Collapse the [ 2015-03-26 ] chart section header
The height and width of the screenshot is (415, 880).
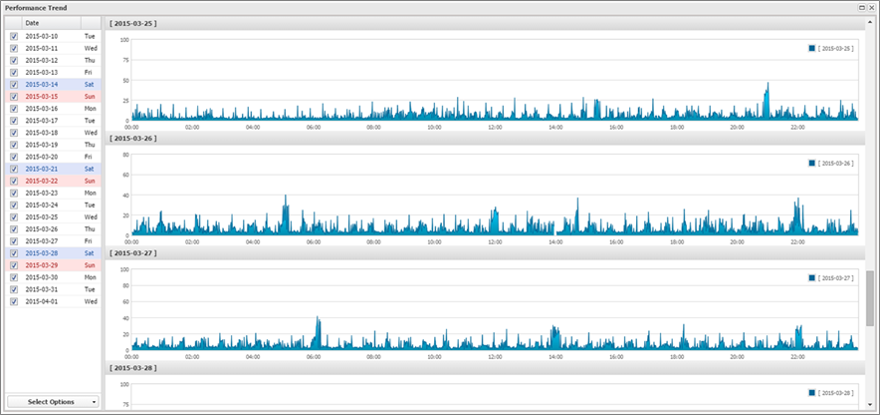click(486, 138)
